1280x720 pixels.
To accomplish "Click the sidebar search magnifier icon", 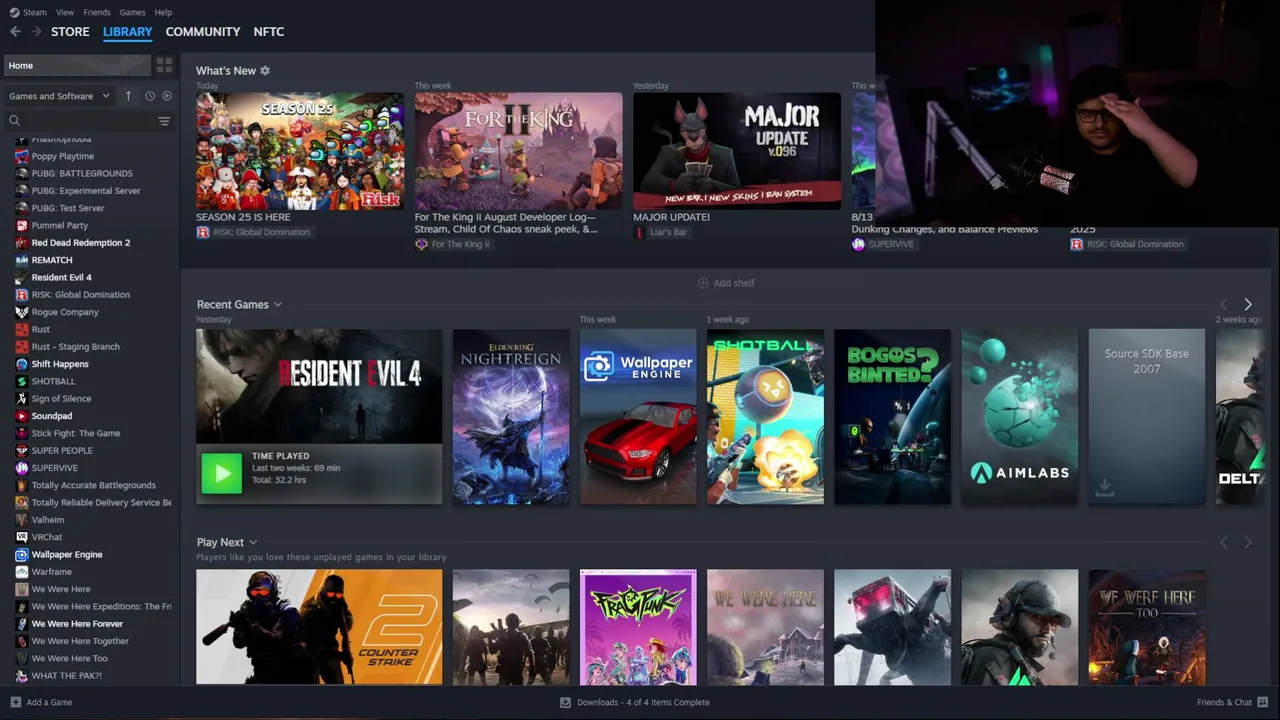I will click(14, 121).
